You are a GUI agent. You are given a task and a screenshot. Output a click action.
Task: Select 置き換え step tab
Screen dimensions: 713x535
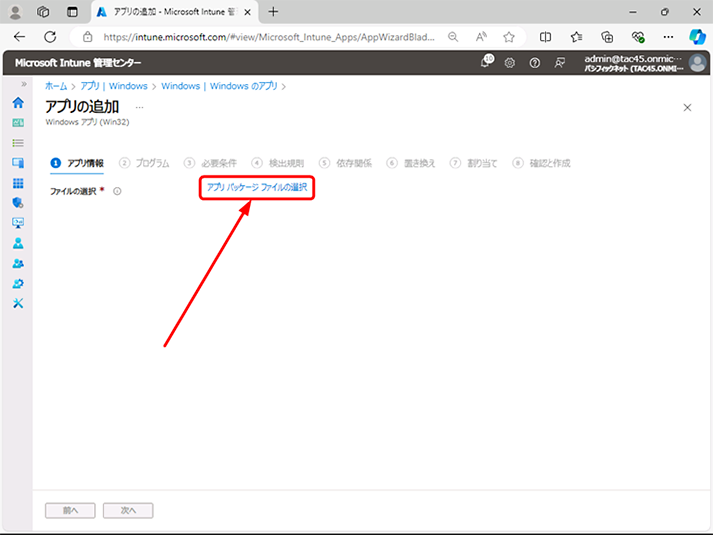pyautogui.click(x=410, y=163)
